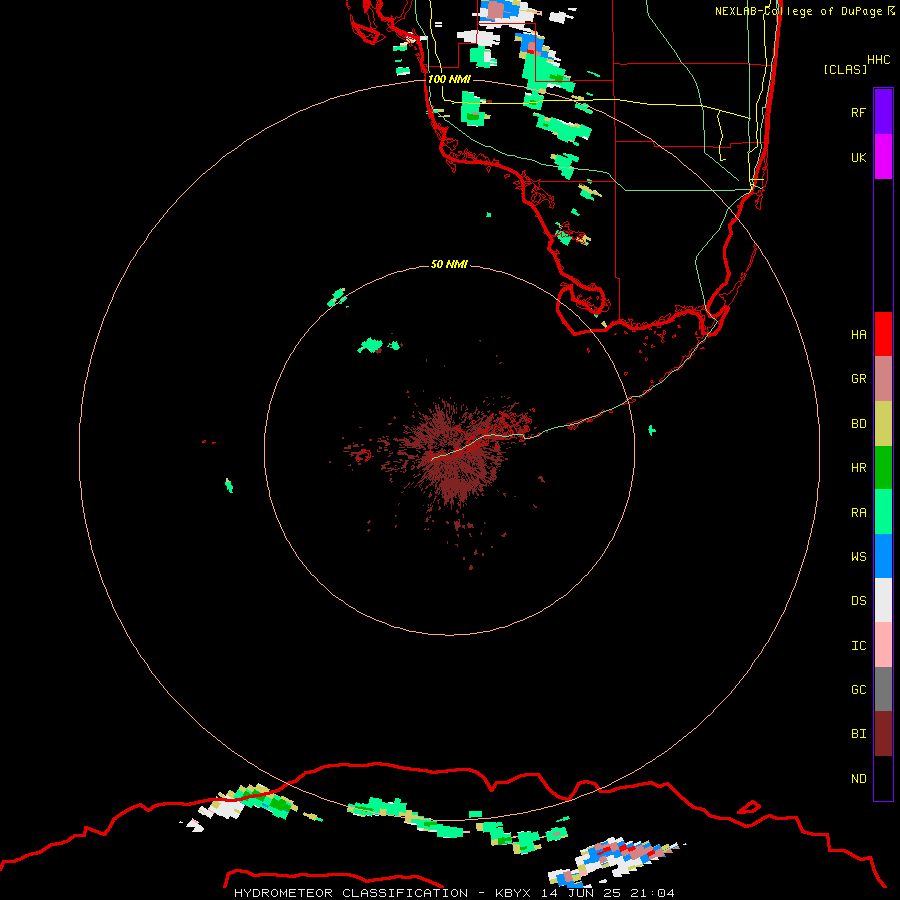Click the WS blue legend swatch

(x=883, y=556)
